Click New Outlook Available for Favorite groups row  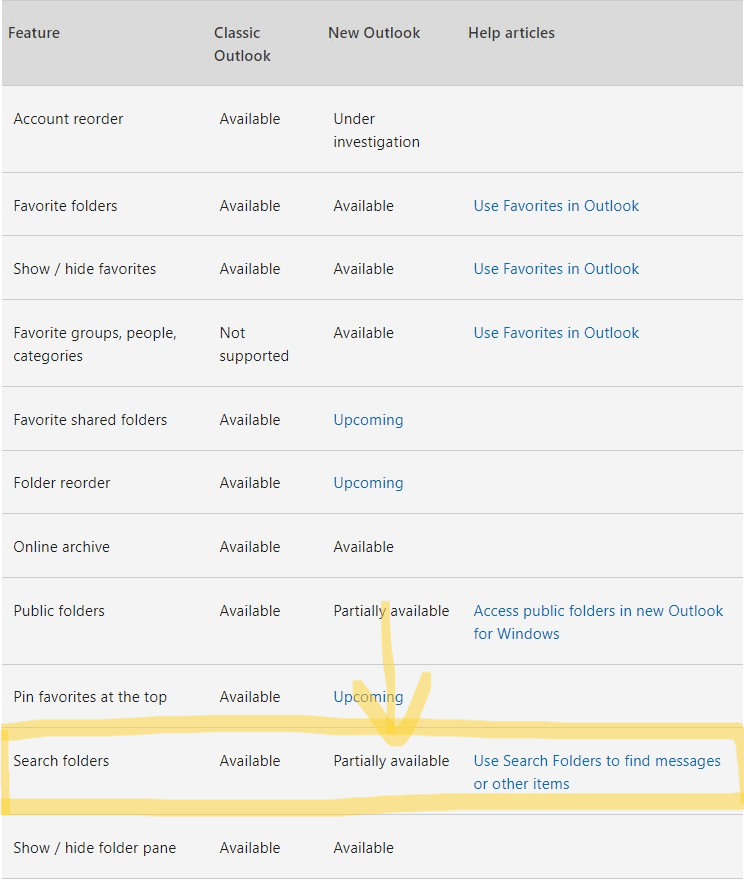[363, 333]
